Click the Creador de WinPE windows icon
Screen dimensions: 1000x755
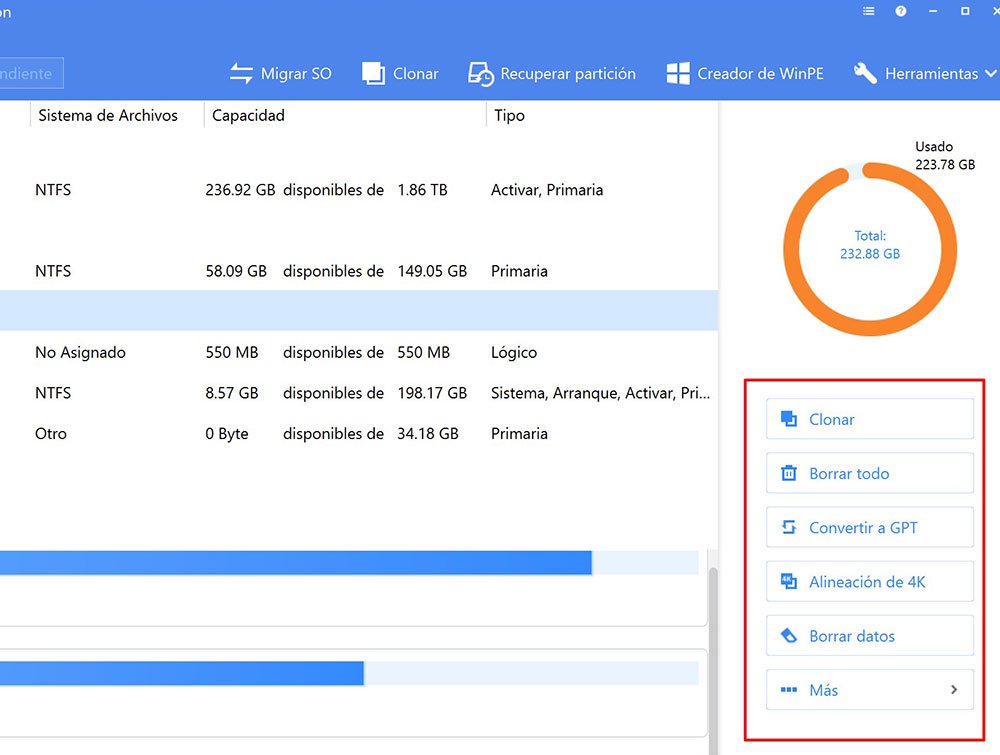[678, 74]
